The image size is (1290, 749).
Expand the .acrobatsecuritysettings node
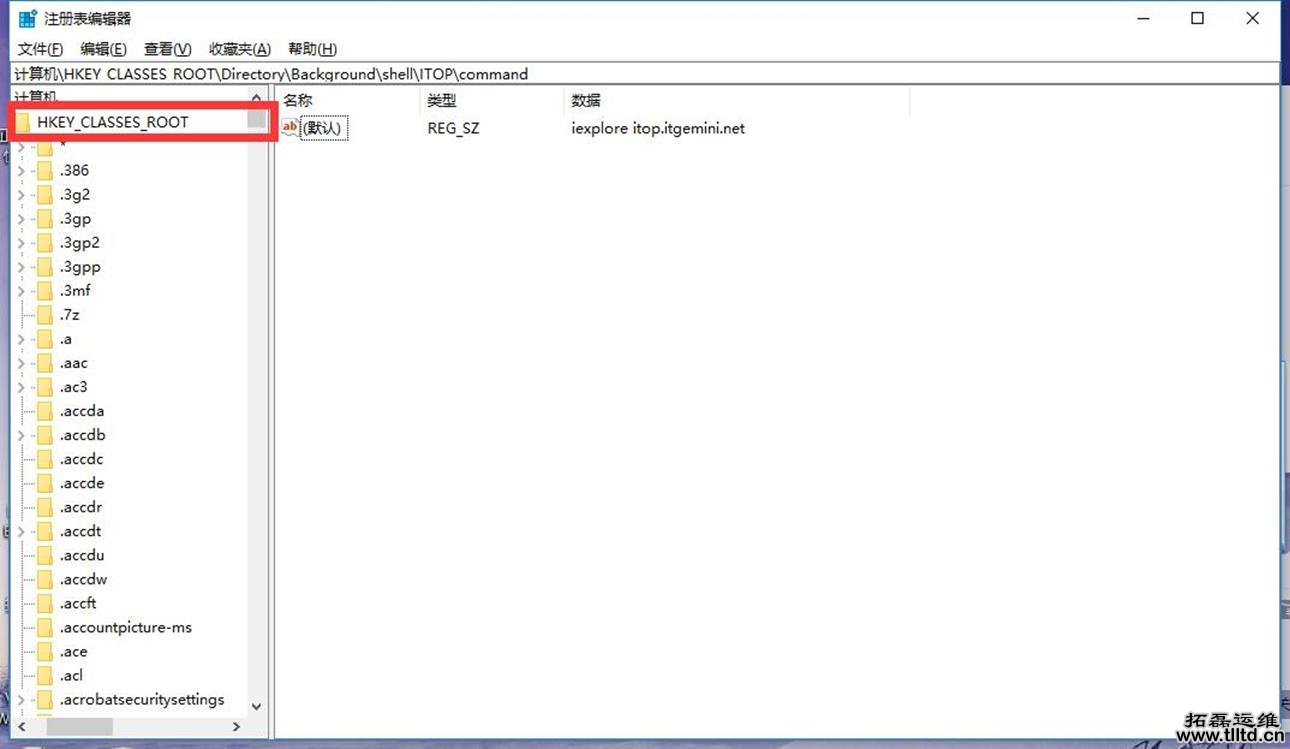point(21,700)
